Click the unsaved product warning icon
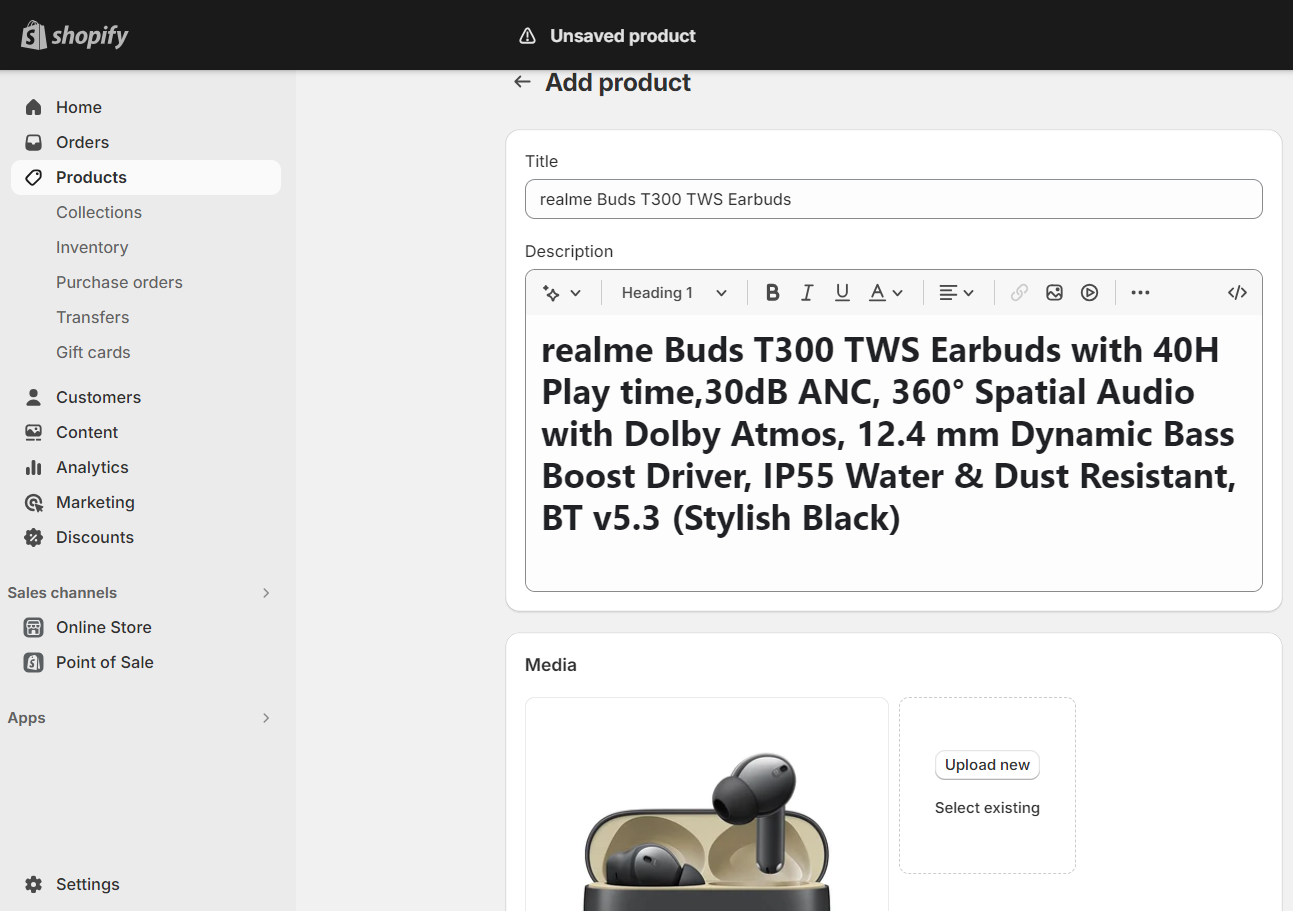The height and width of the screenshot is (911, 1293). pos(527,36)
